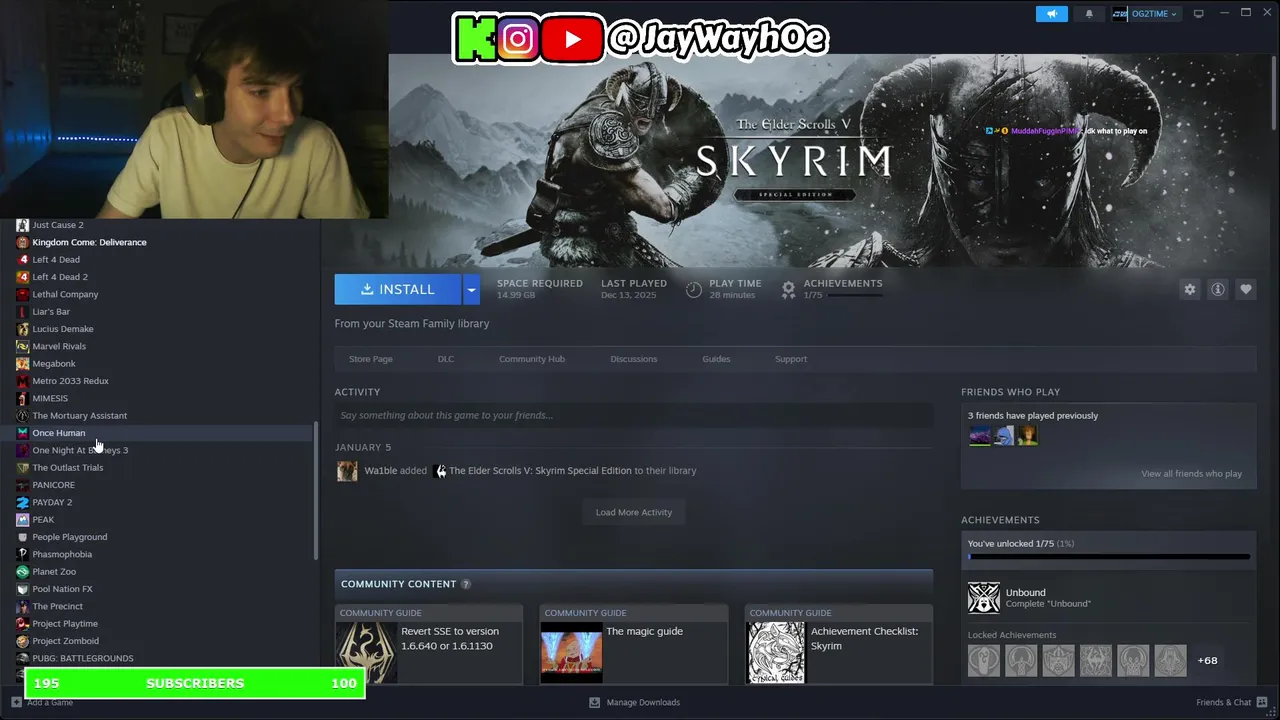The width and height of the screenshot is (1280, 720).
Task: Click the third friend avatar under Friends Who Play
Action: point(1027,436)
